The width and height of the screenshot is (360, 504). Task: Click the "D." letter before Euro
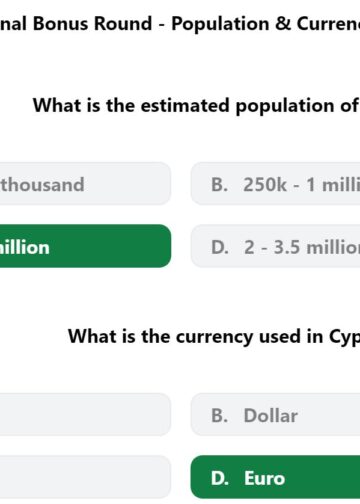[220, 478]
